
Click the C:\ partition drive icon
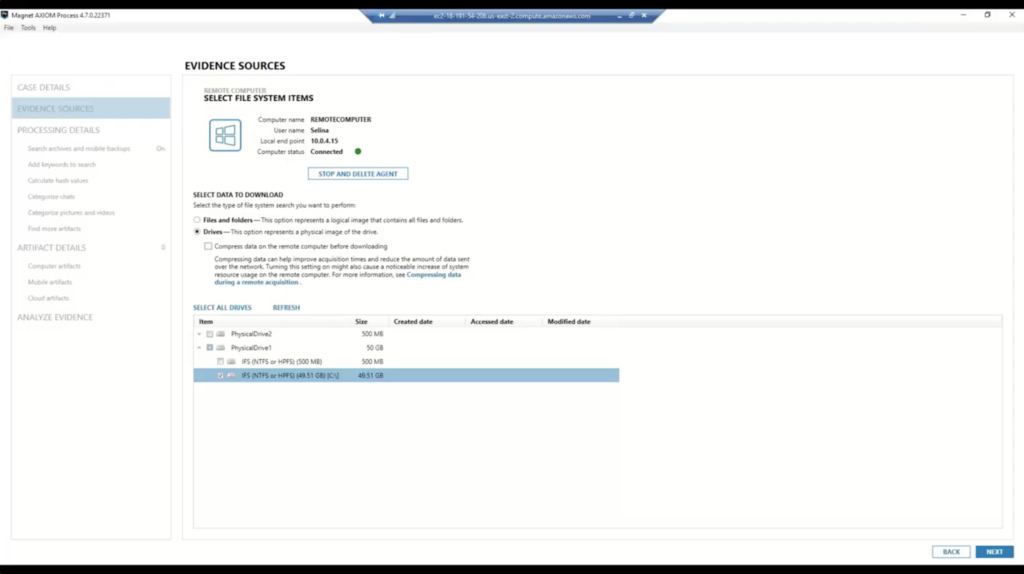(x=231, y=375)
